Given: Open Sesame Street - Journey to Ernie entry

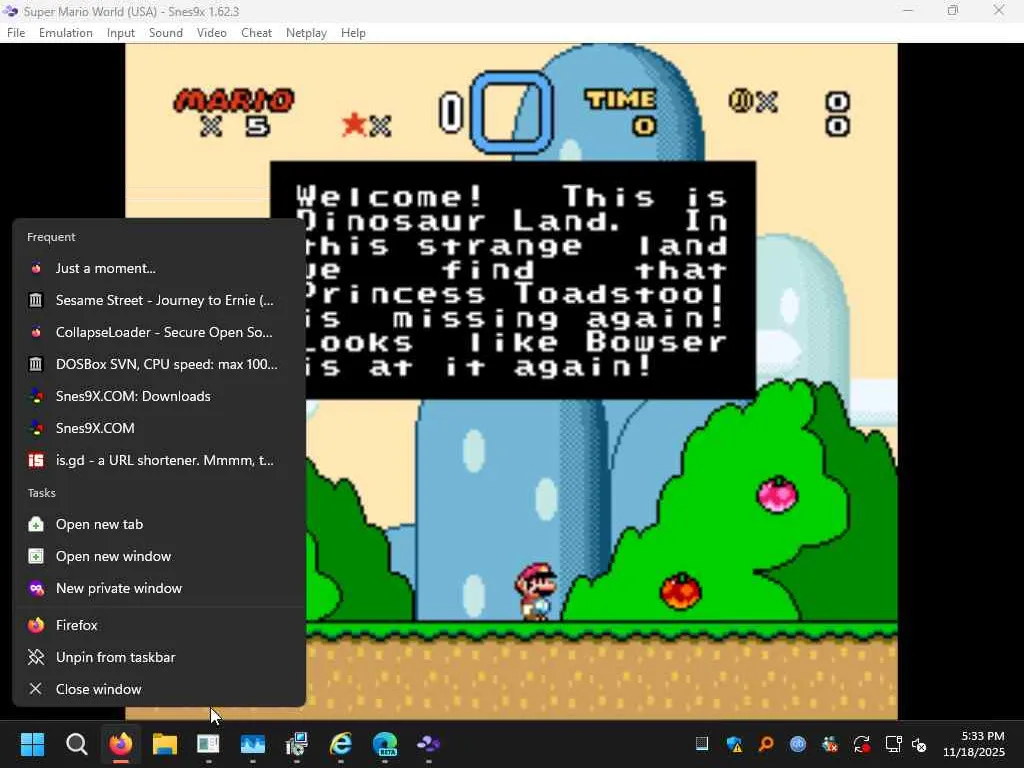Looking at the screenshot, I should [x=159, y=300].
